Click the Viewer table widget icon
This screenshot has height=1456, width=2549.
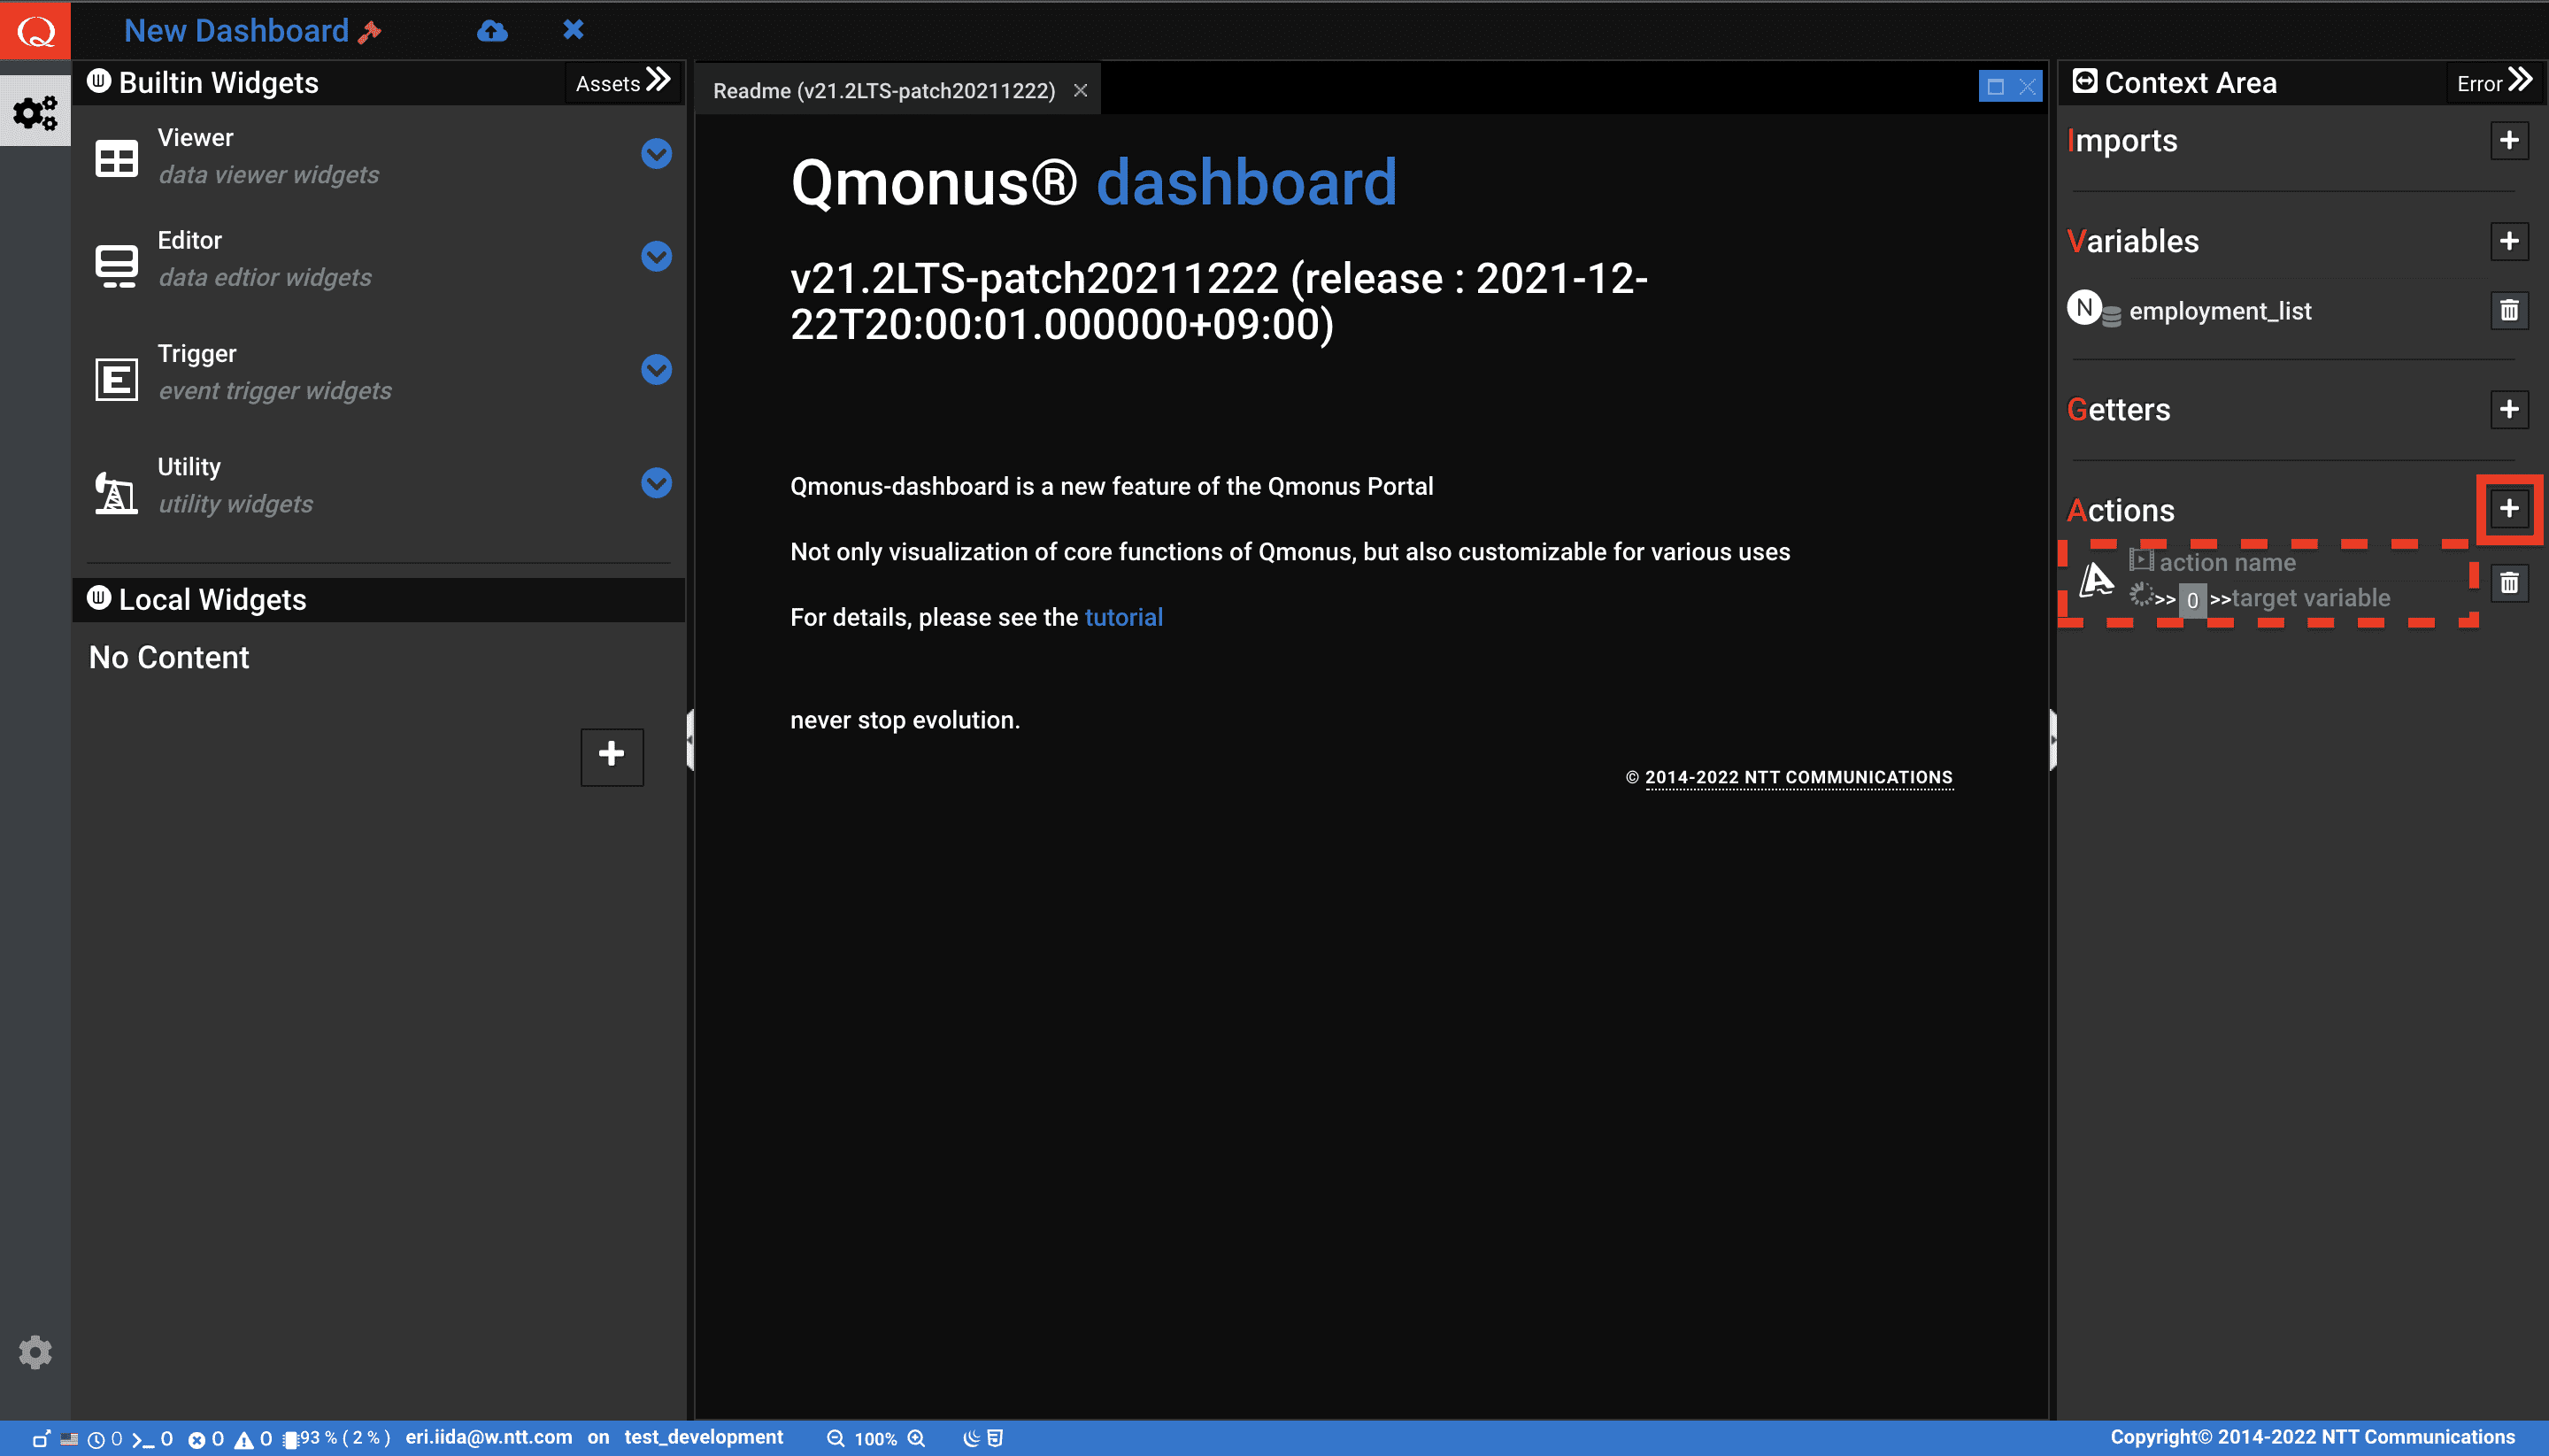click(116, 158)
